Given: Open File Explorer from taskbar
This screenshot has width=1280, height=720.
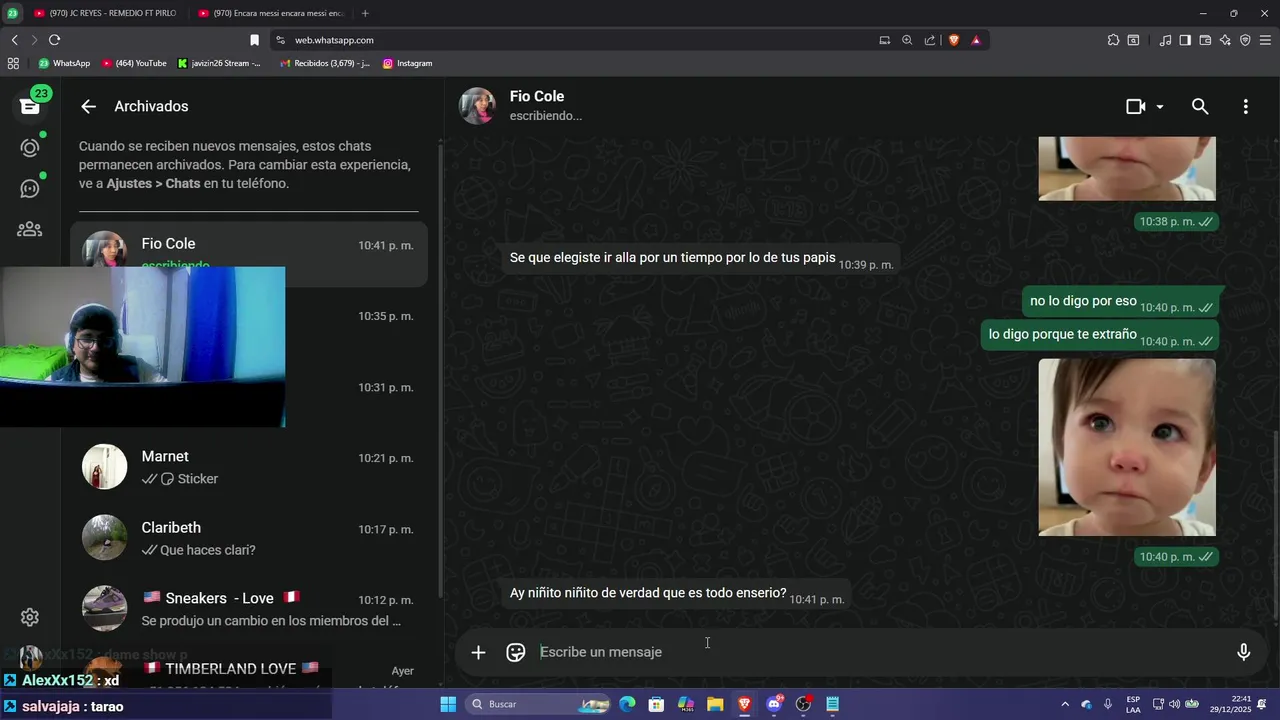Looking at the screenshot, I should [x=715, y=704].
